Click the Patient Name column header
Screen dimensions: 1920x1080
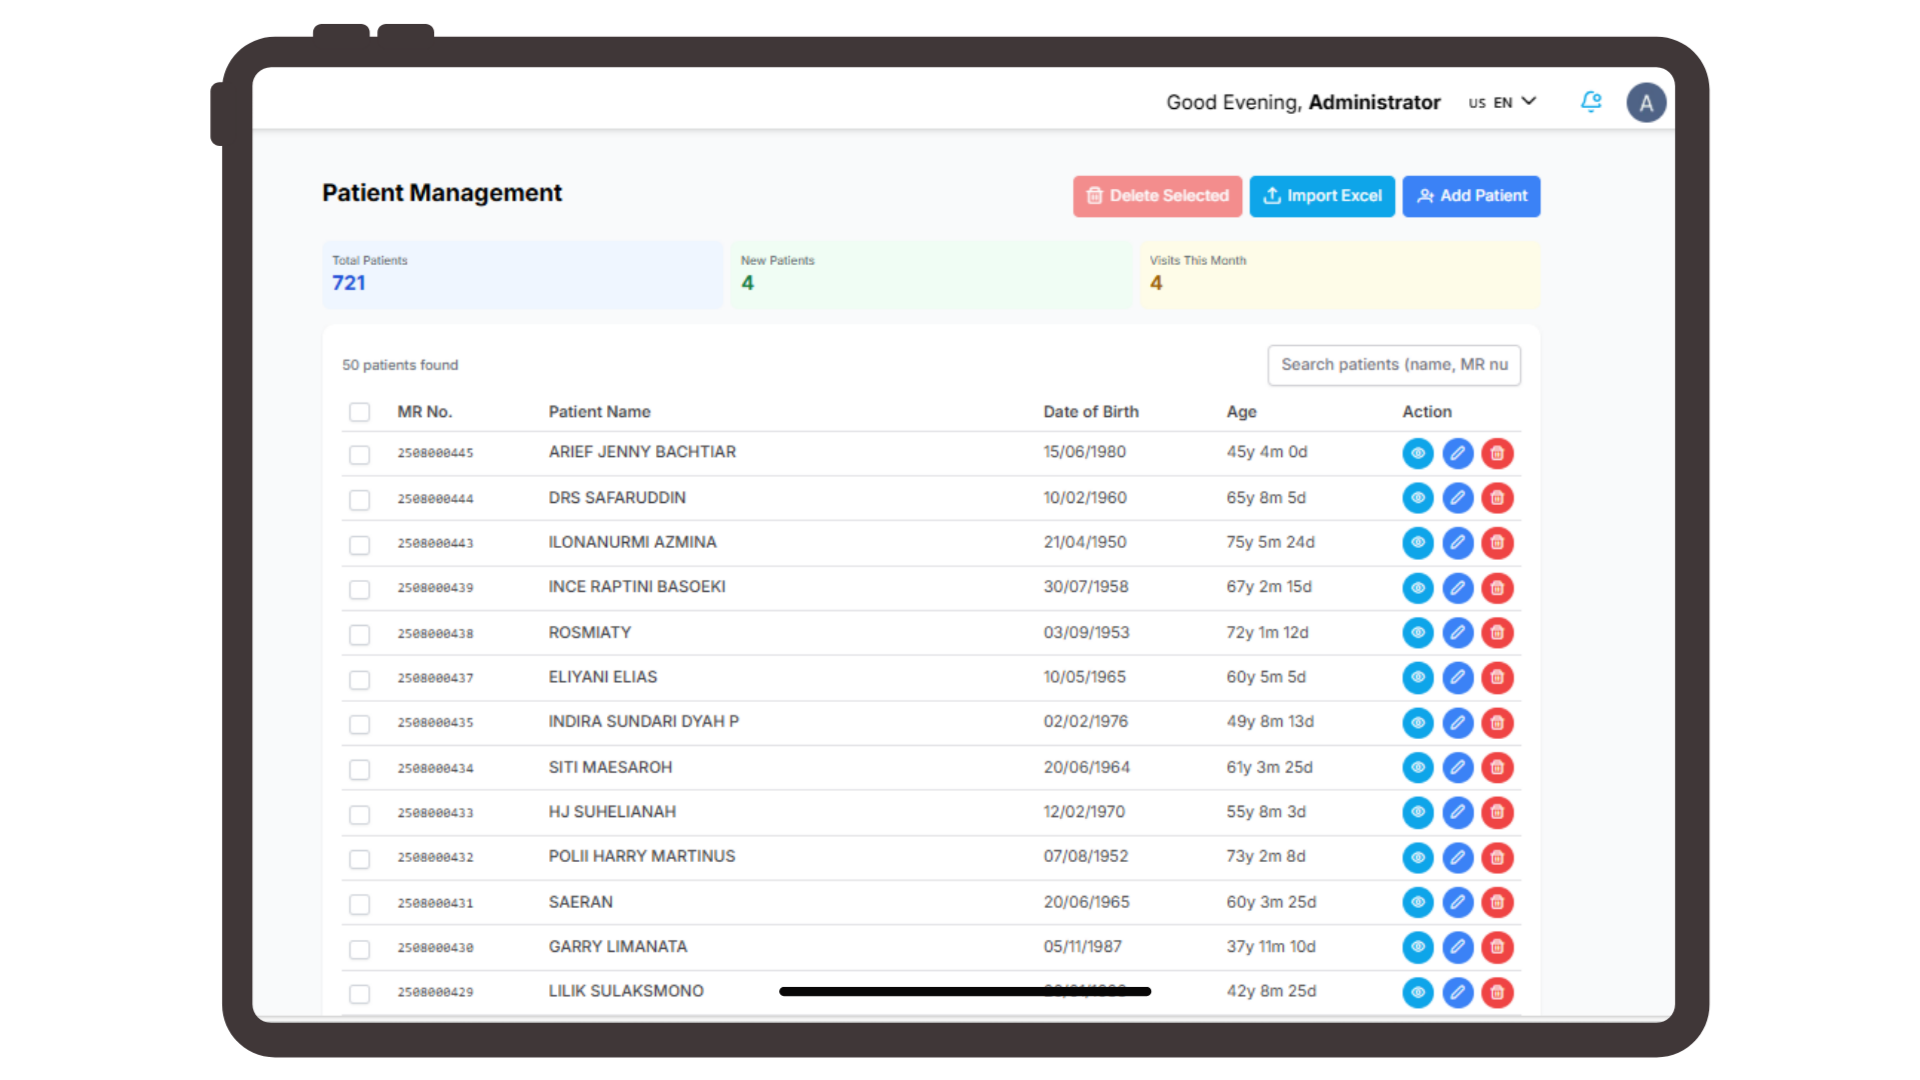pos(599,412)
